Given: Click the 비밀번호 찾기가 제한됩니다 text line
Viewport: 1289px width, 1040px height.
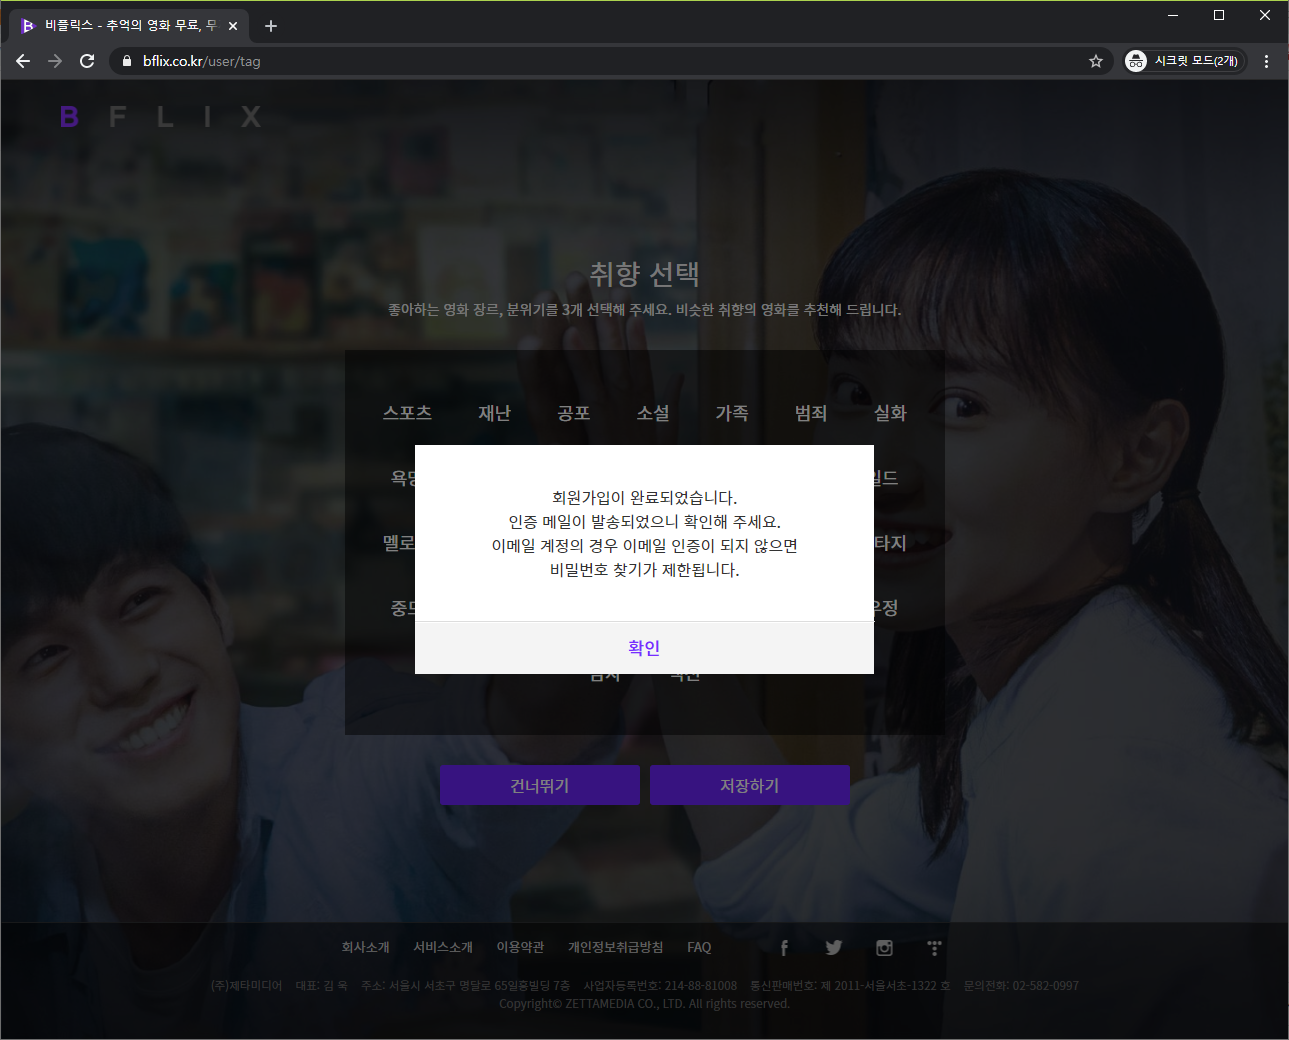Looking at the screenshot, I should pos(644,570).
